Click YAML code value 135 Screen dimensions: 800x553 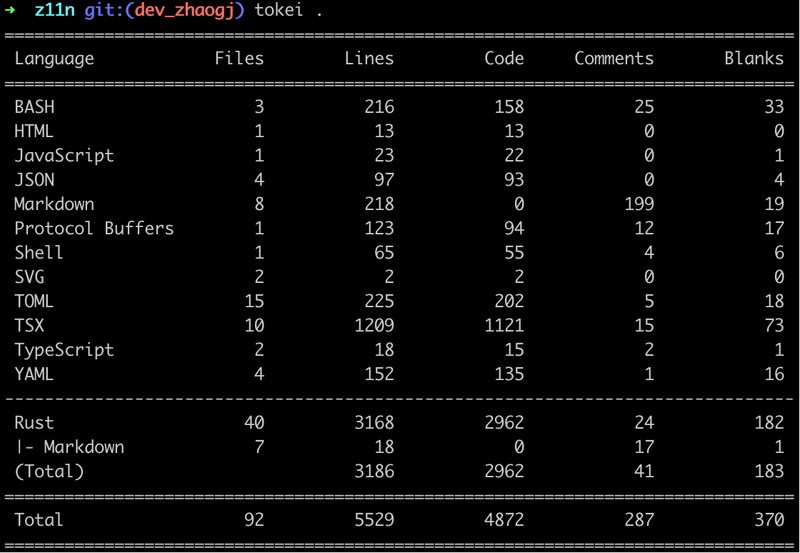tap(509, 374)
